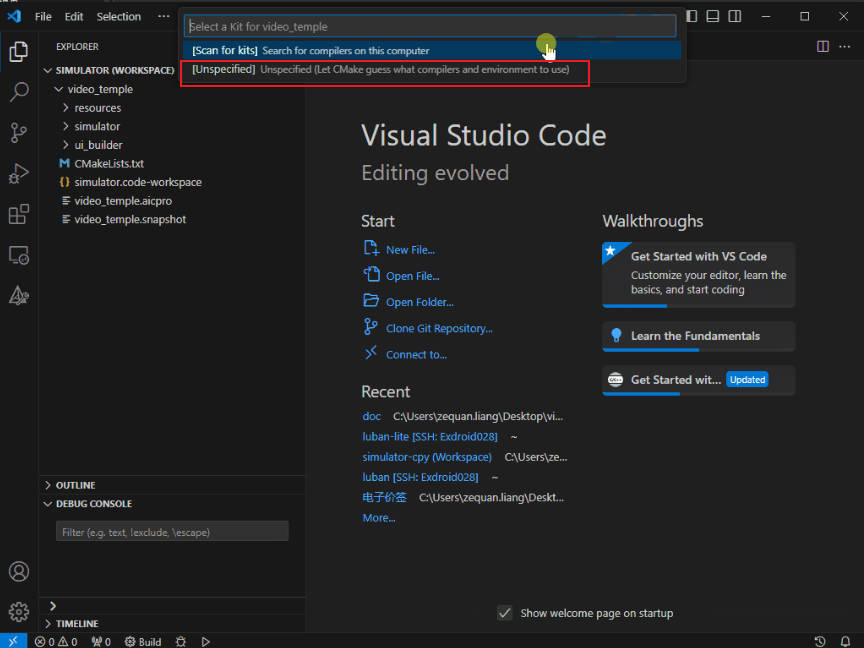Click the history icon in status bar

pyautogui.click(x=820, y=641)
